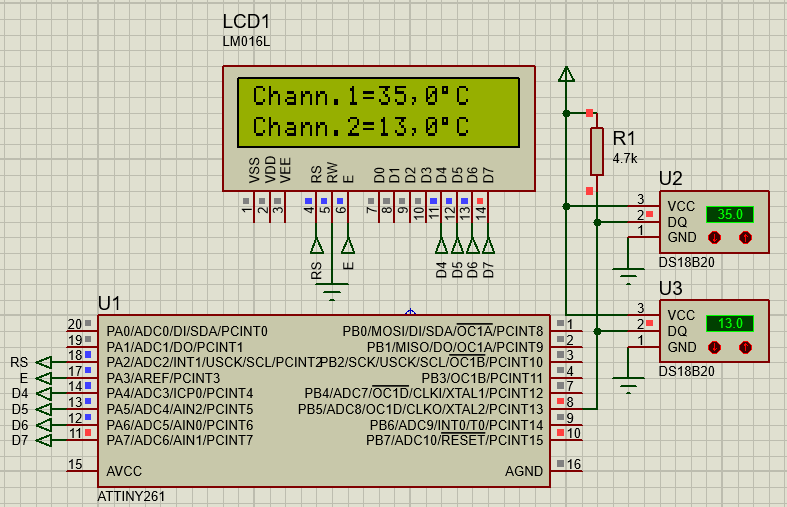This screenshot has height=507, width=787.
Task: Click the U2 temperature readout 35.0
Action: point(730,214)
